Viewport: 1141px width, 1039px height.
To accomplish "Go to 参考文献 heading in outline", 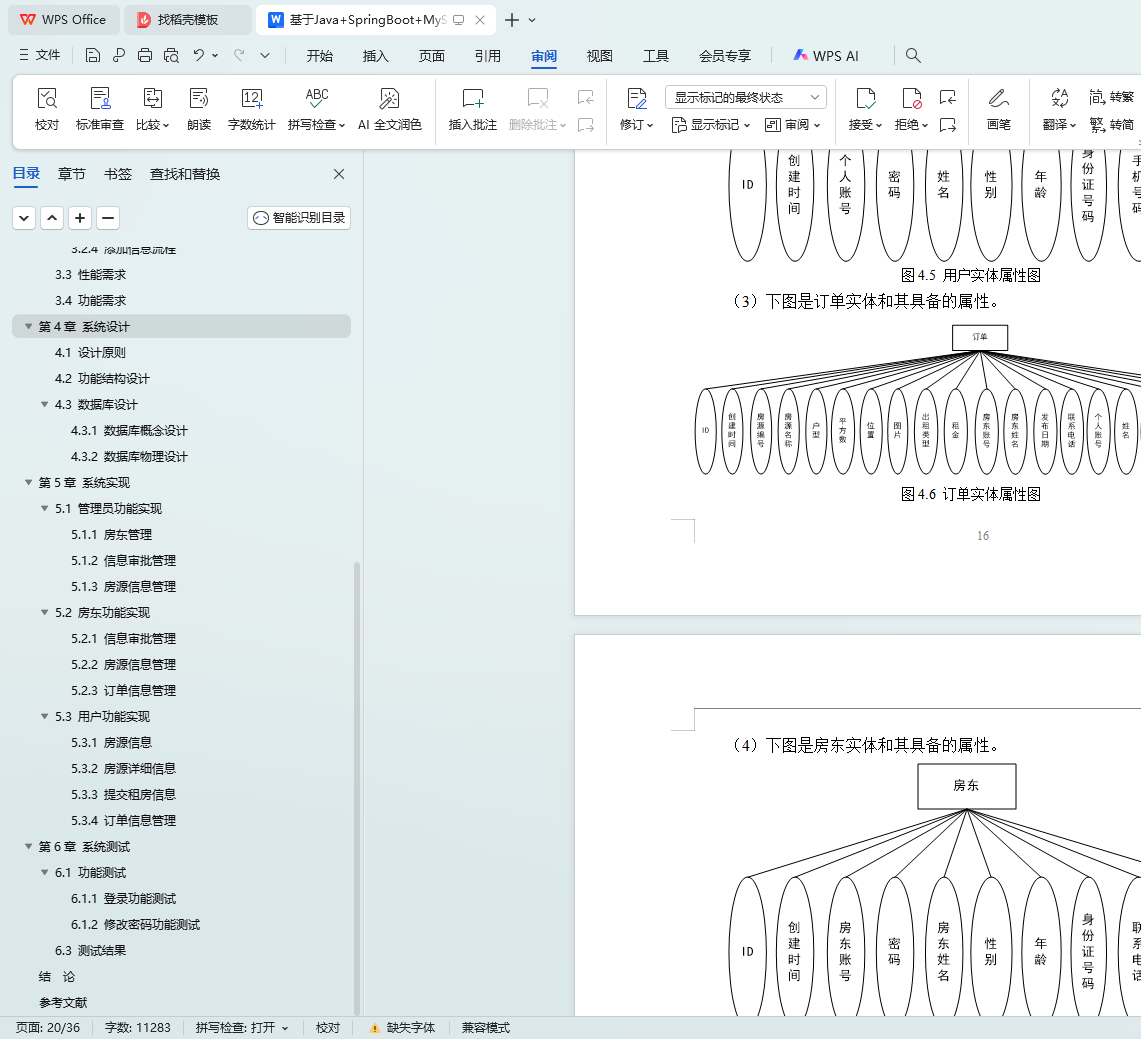I will 63,1003.
